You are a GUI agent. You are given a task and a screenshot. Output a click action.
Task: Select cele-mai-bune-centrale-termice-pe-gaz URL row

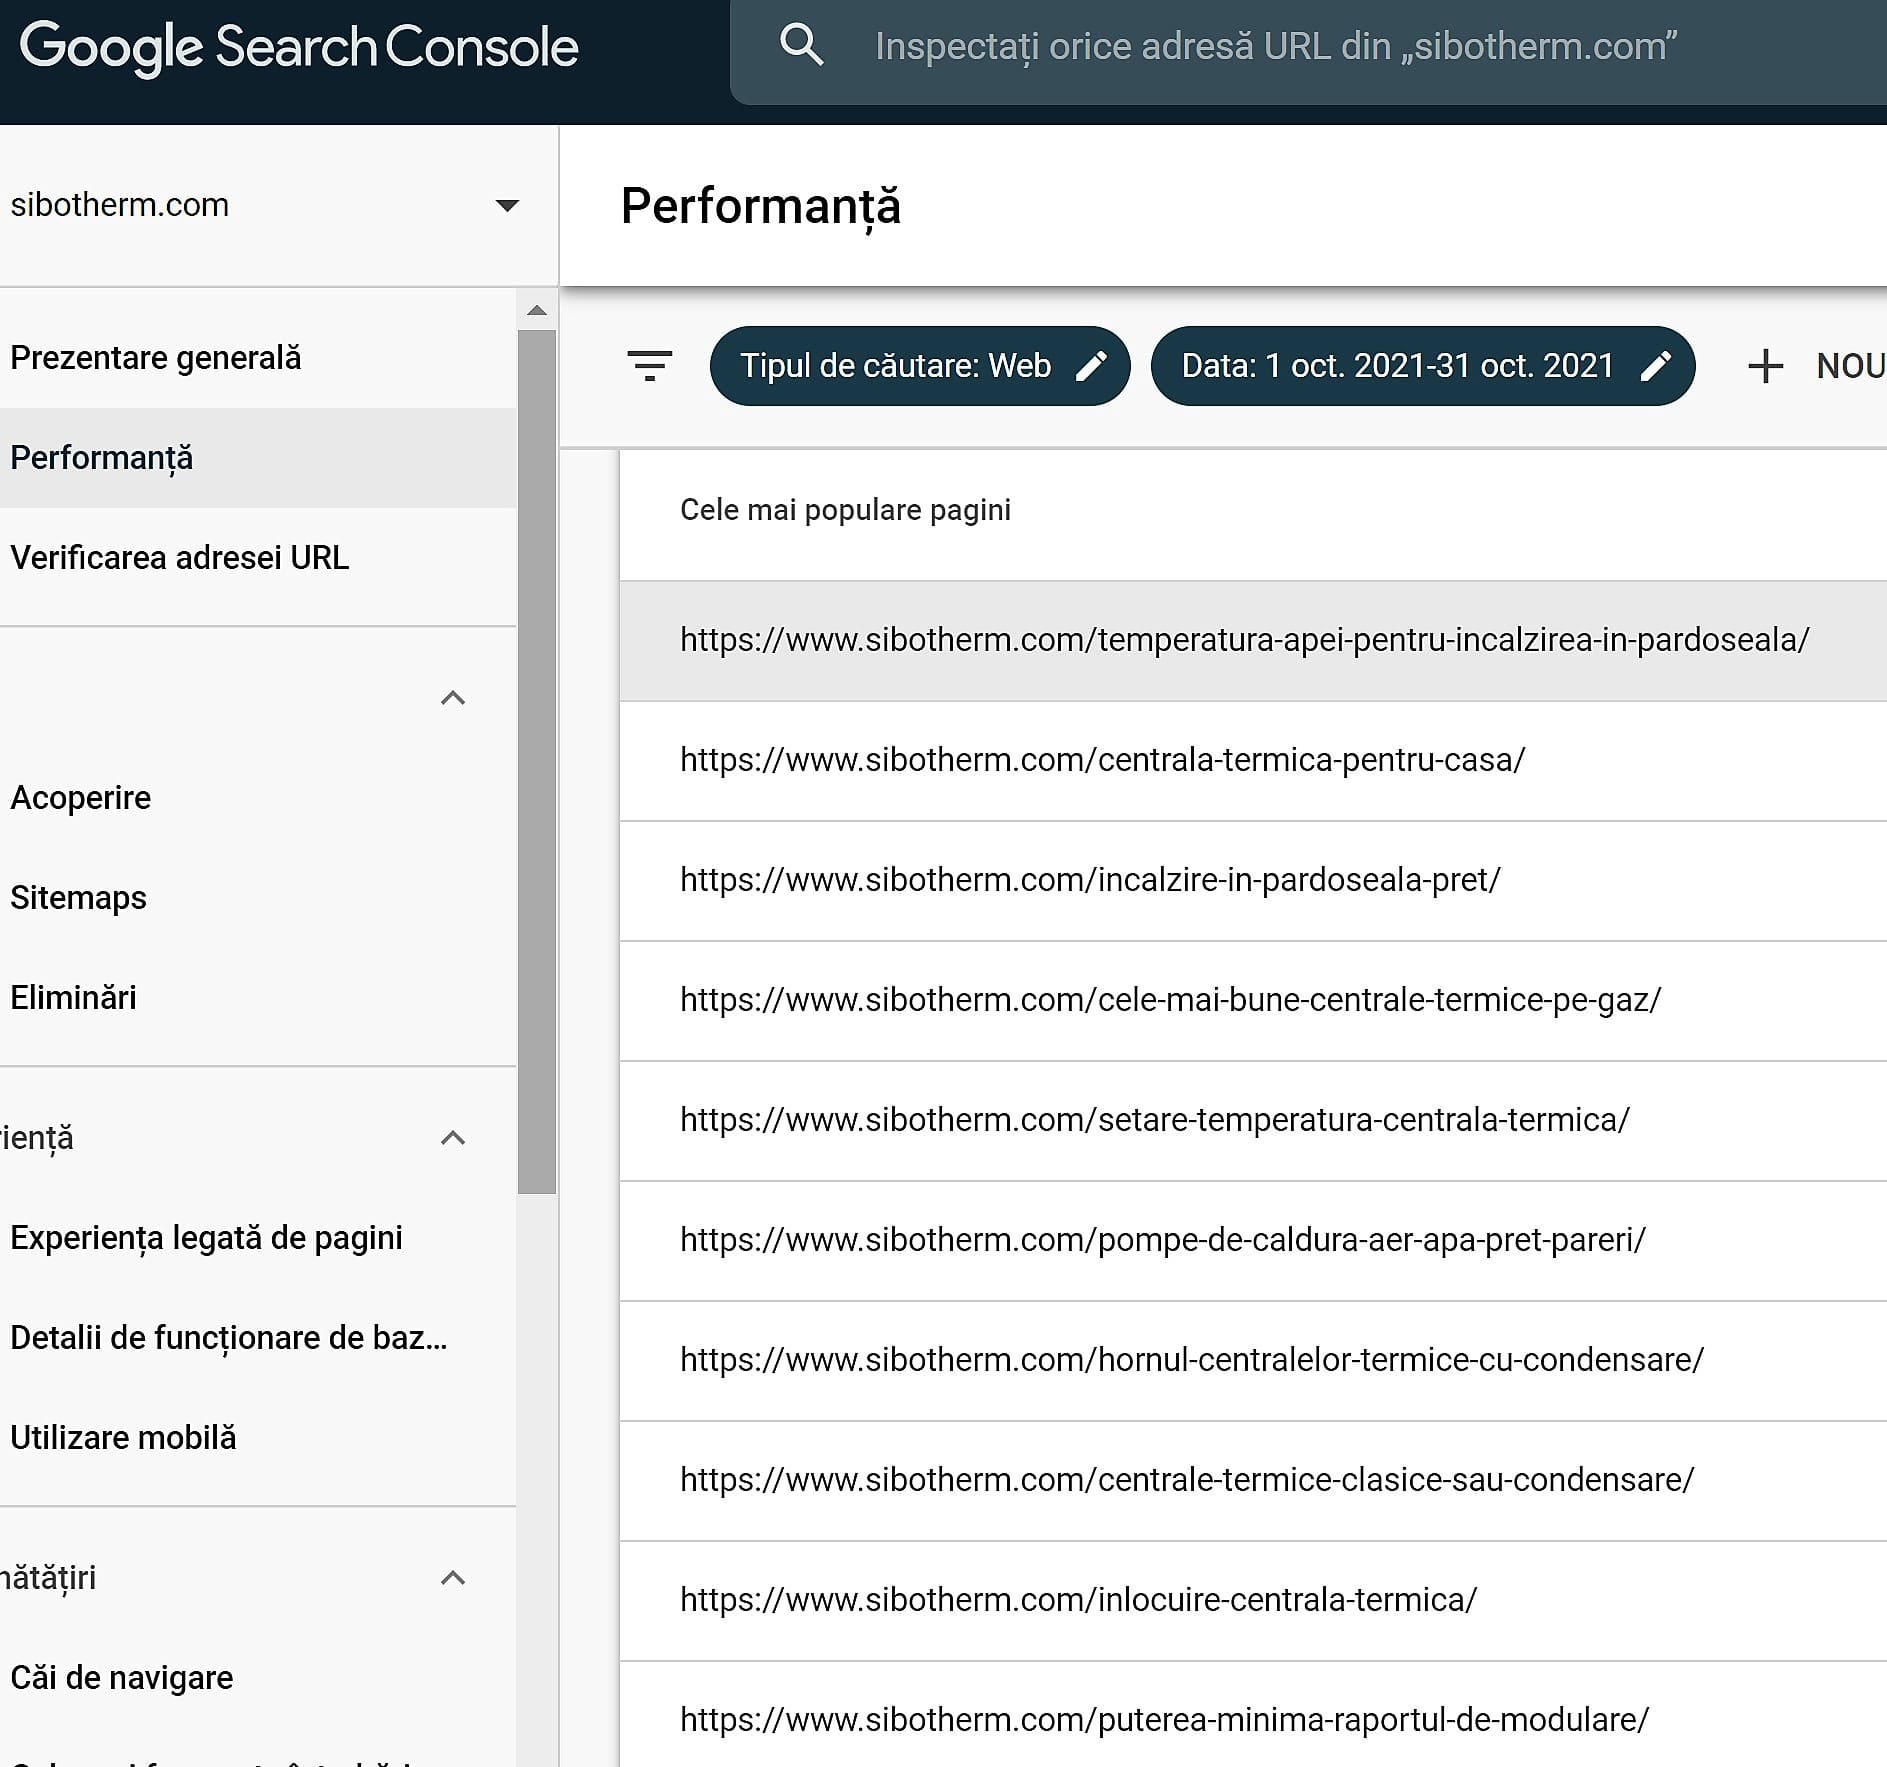pos(1253,1001)
